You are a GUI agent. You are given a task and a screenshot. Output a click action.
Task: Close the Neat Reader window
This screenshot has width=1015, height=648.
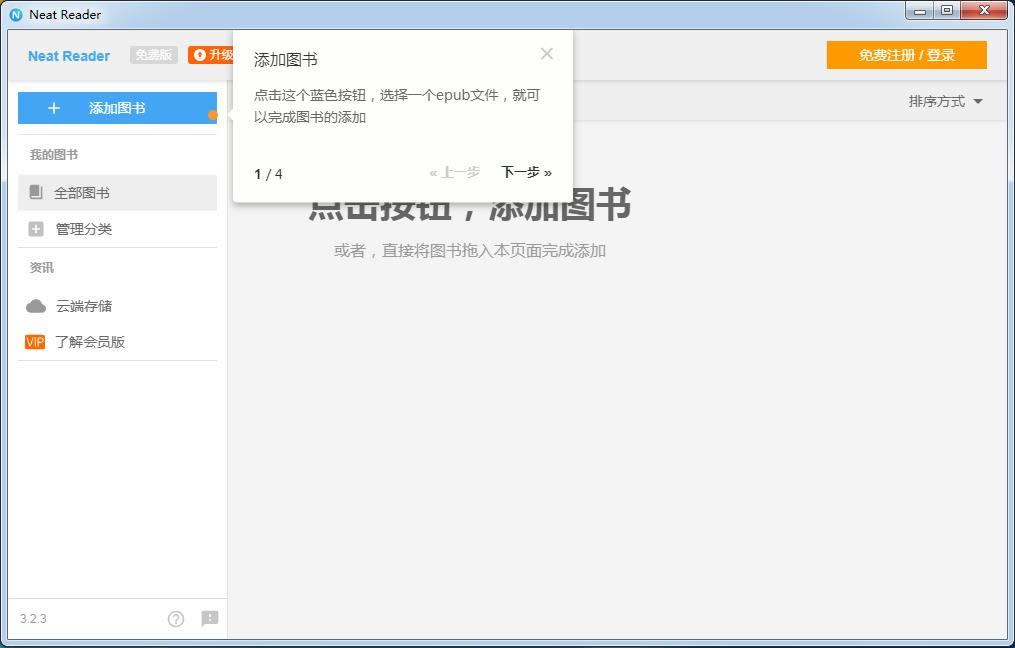(x=985, y=10)
